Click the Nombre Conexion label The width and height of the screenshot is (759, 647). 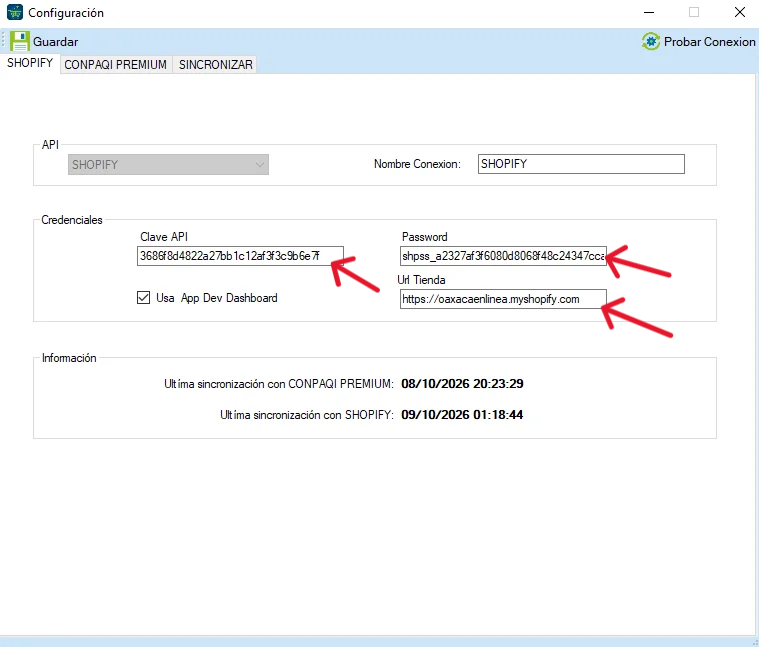[417, 164]
